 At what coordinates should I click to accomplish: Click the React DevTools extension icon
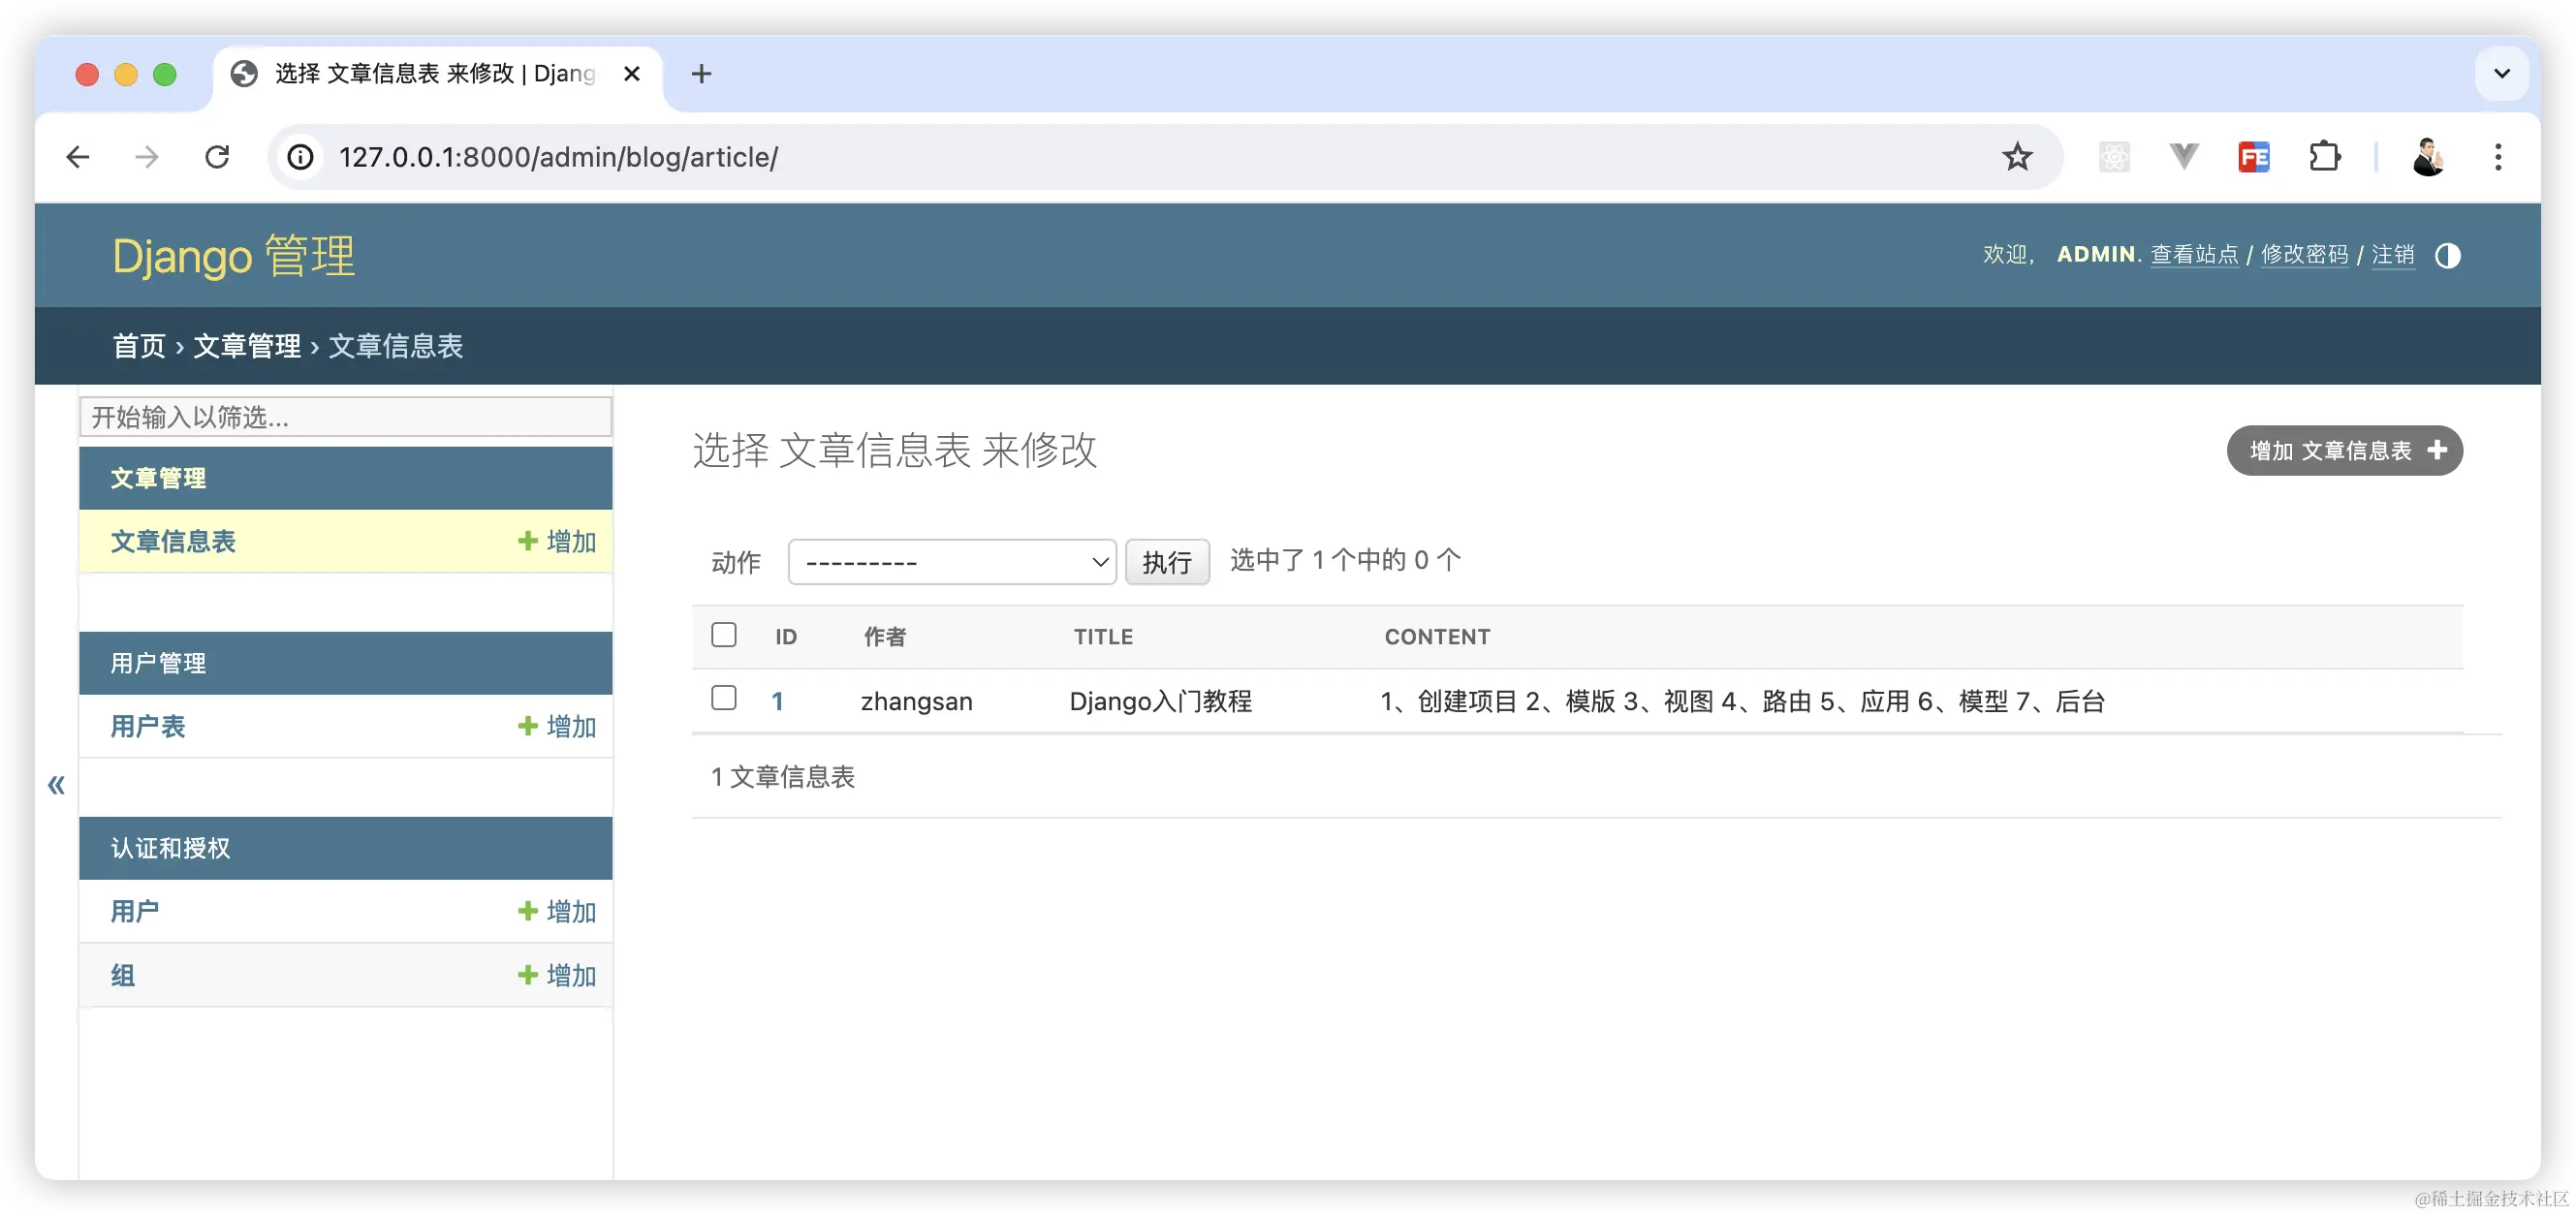tap(2114, 157)
